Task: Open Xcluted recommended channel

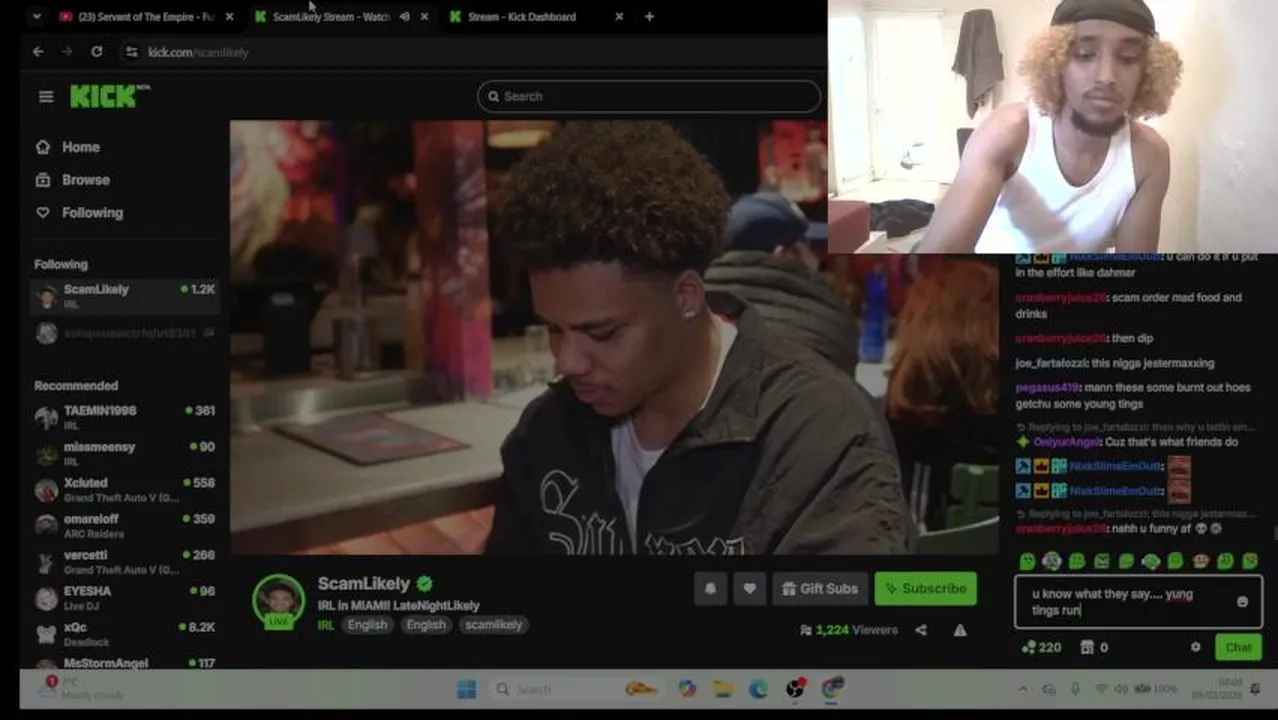Action: [125, 489]
